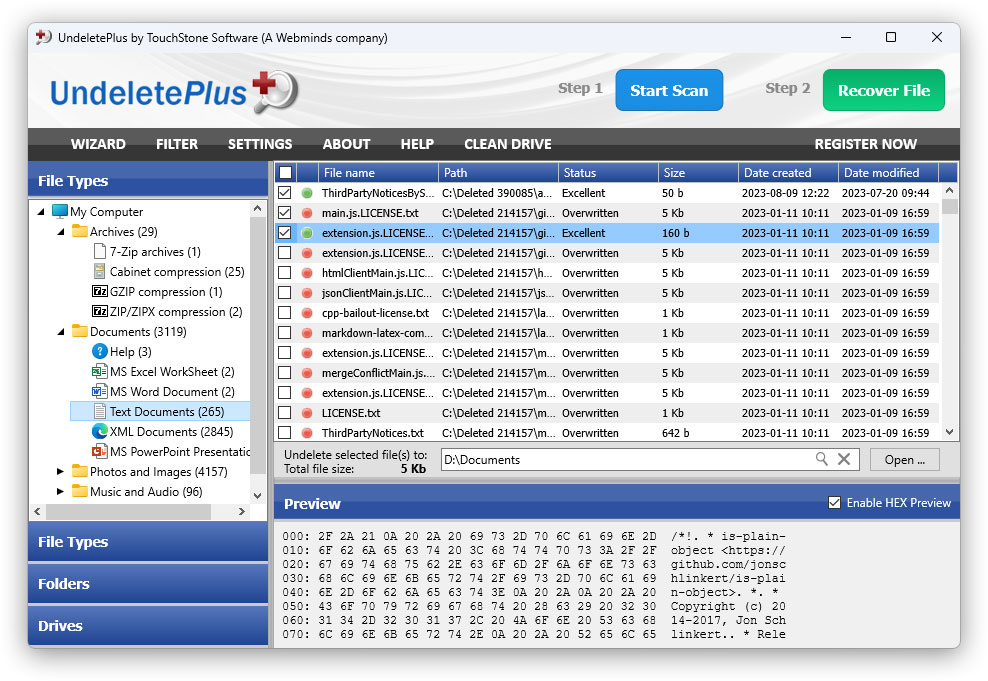Image resolution: width=988 pixels, height=681 pixels.
Task: Click red status dot of cpp-bailout-license.txt row
Action: coord(307,313)
